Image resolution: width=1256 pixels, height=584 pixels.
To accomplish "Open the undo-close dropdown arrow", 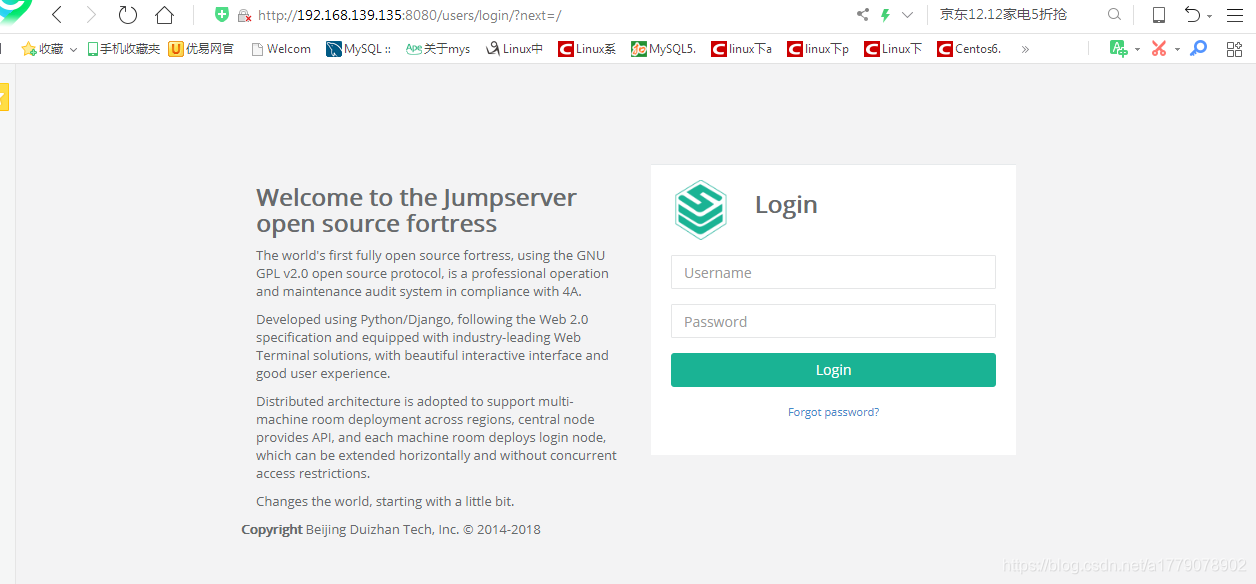I will [1209, 17].
